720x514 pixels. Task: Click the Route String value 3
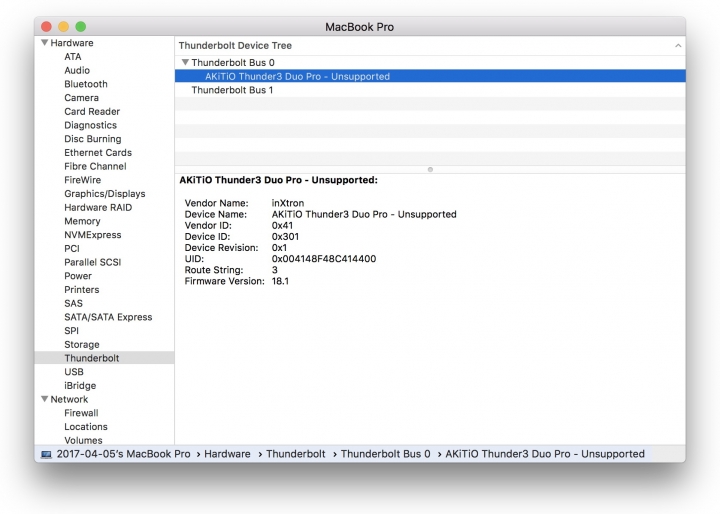coord(275,270)
